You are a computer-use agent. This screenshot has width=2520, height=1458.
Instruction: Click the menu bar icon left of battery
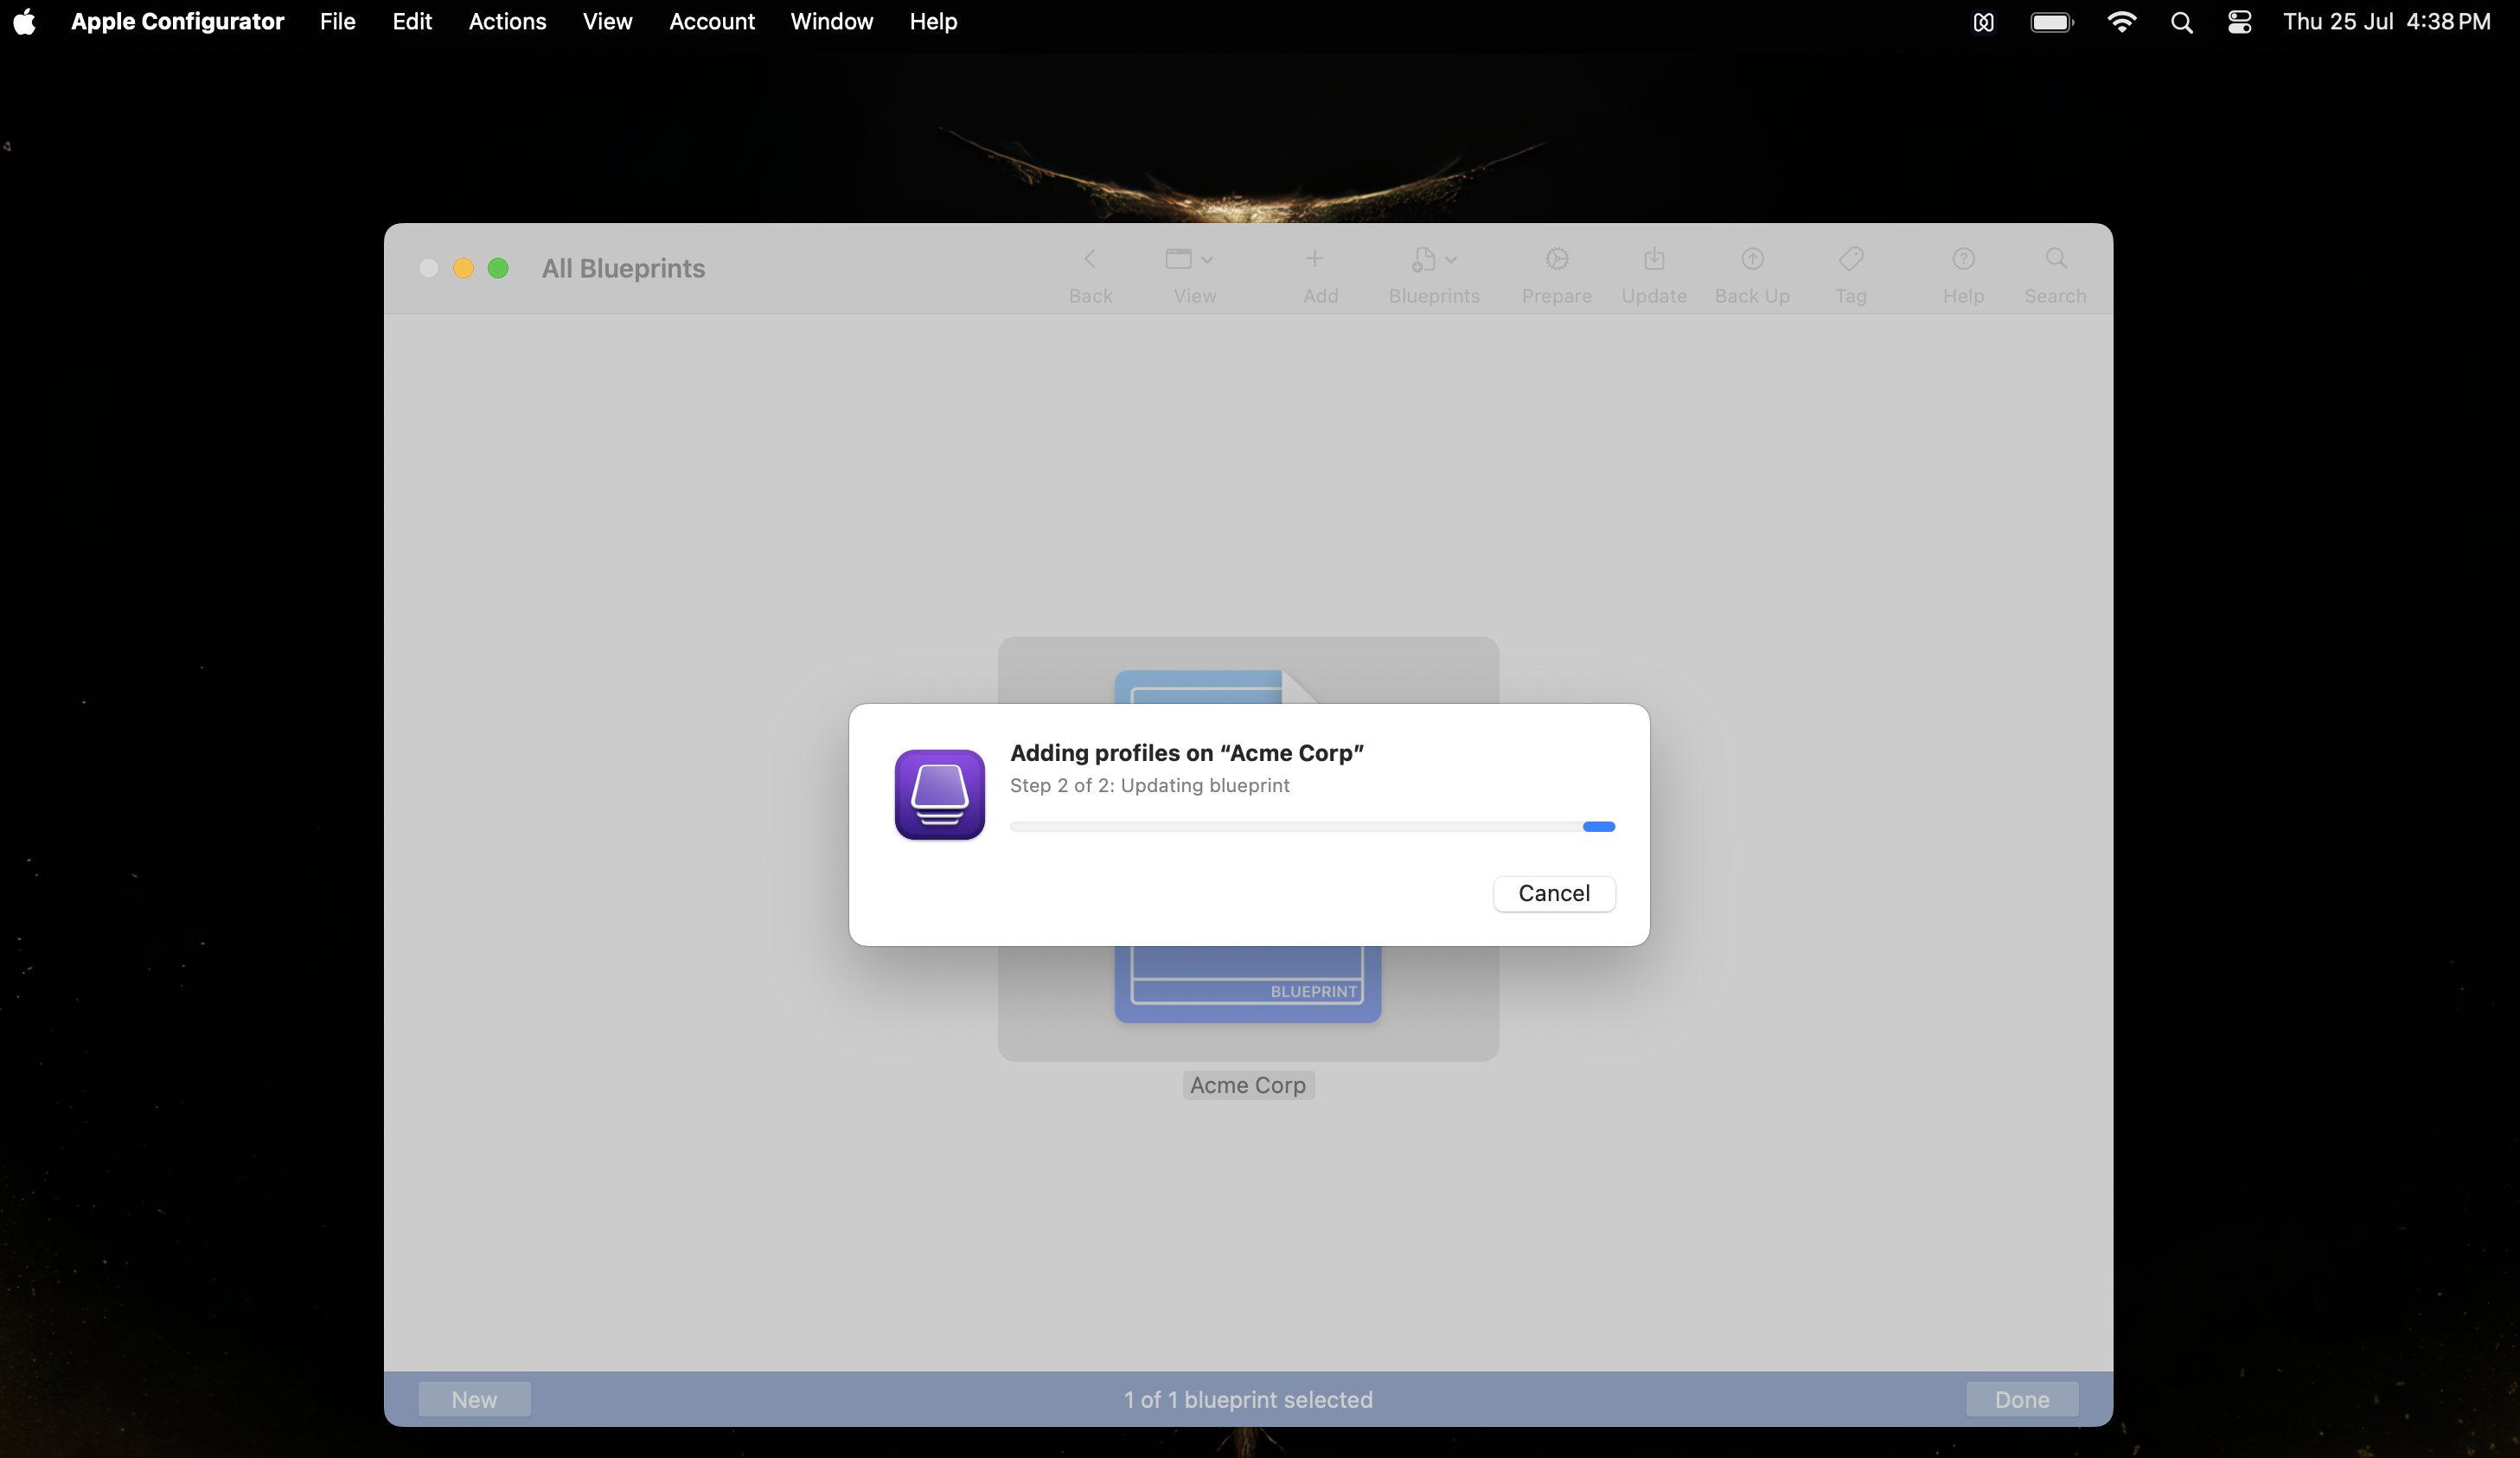1984,22
